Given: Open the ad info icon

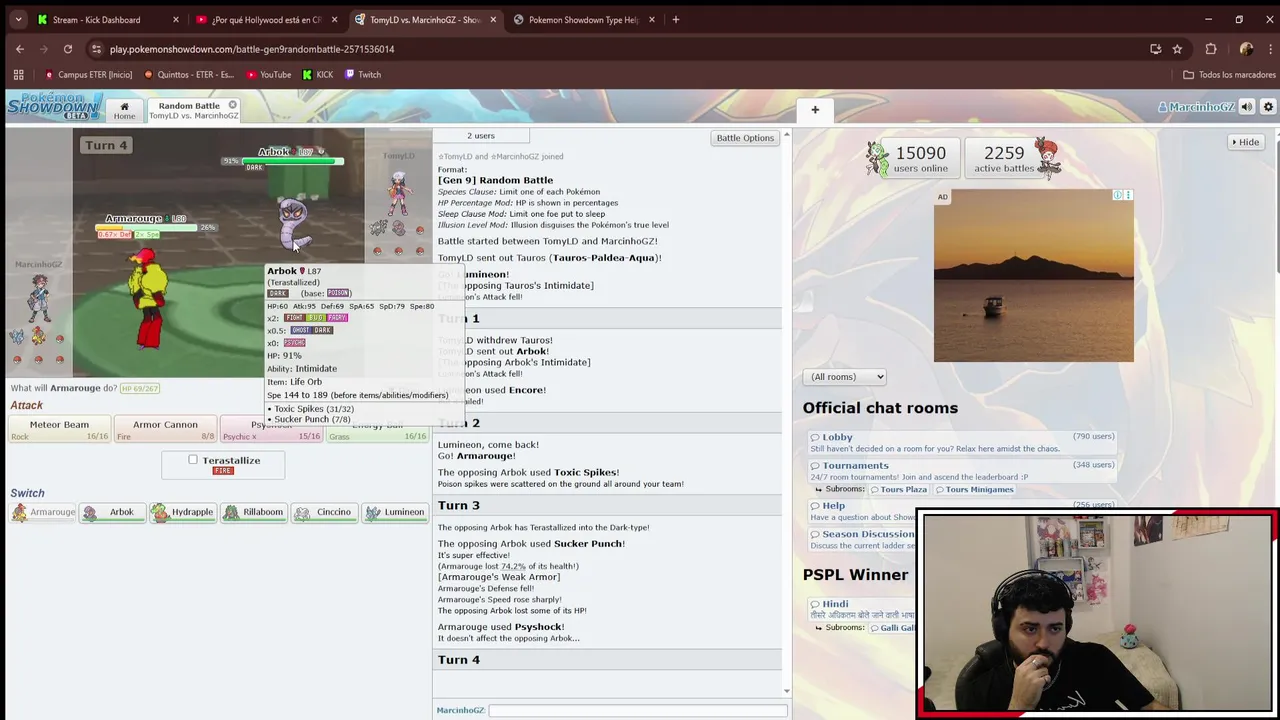Looking at the screenshot, I should pos(1119,195).
